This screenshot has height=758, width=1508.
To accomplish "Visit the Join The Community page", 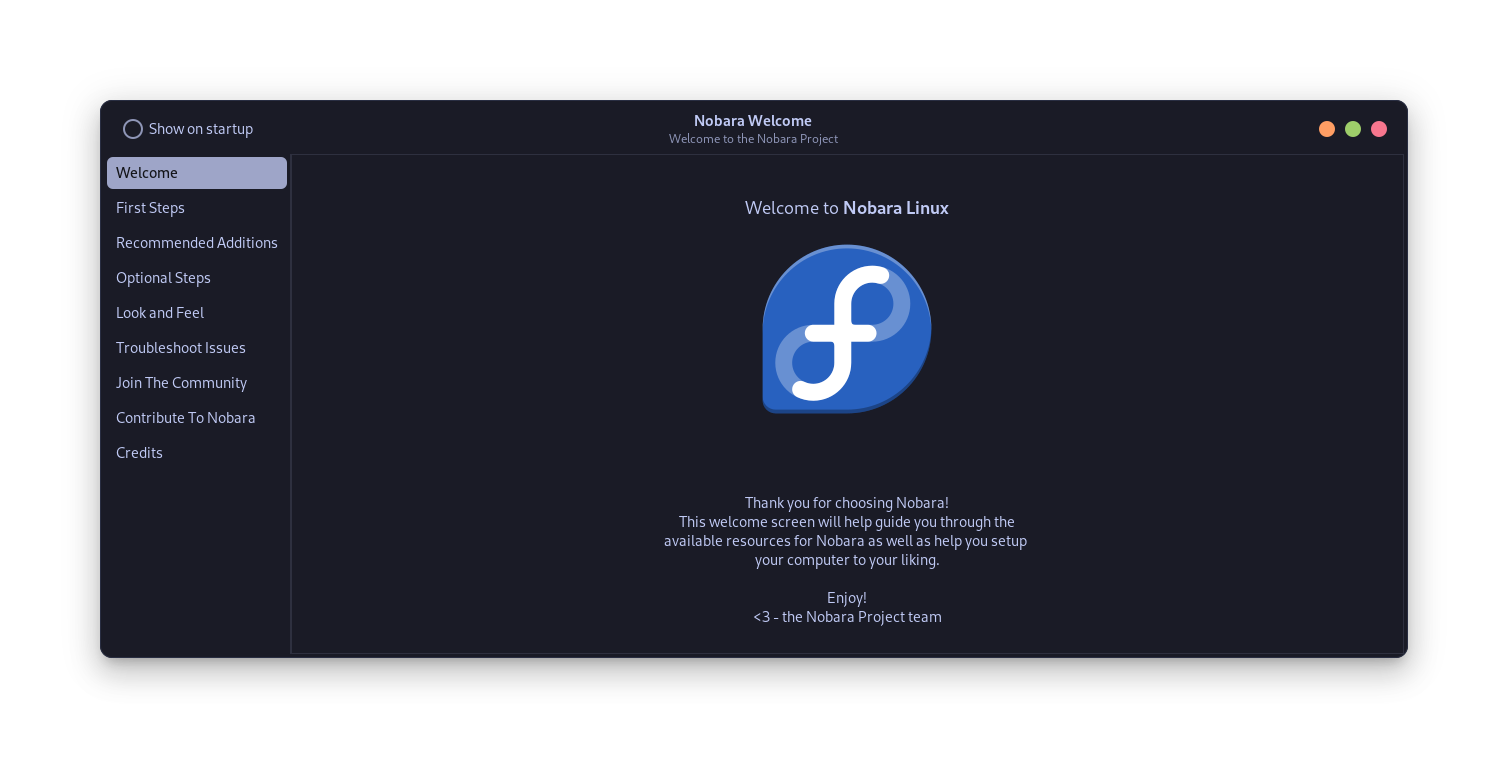I will point(181,382).
